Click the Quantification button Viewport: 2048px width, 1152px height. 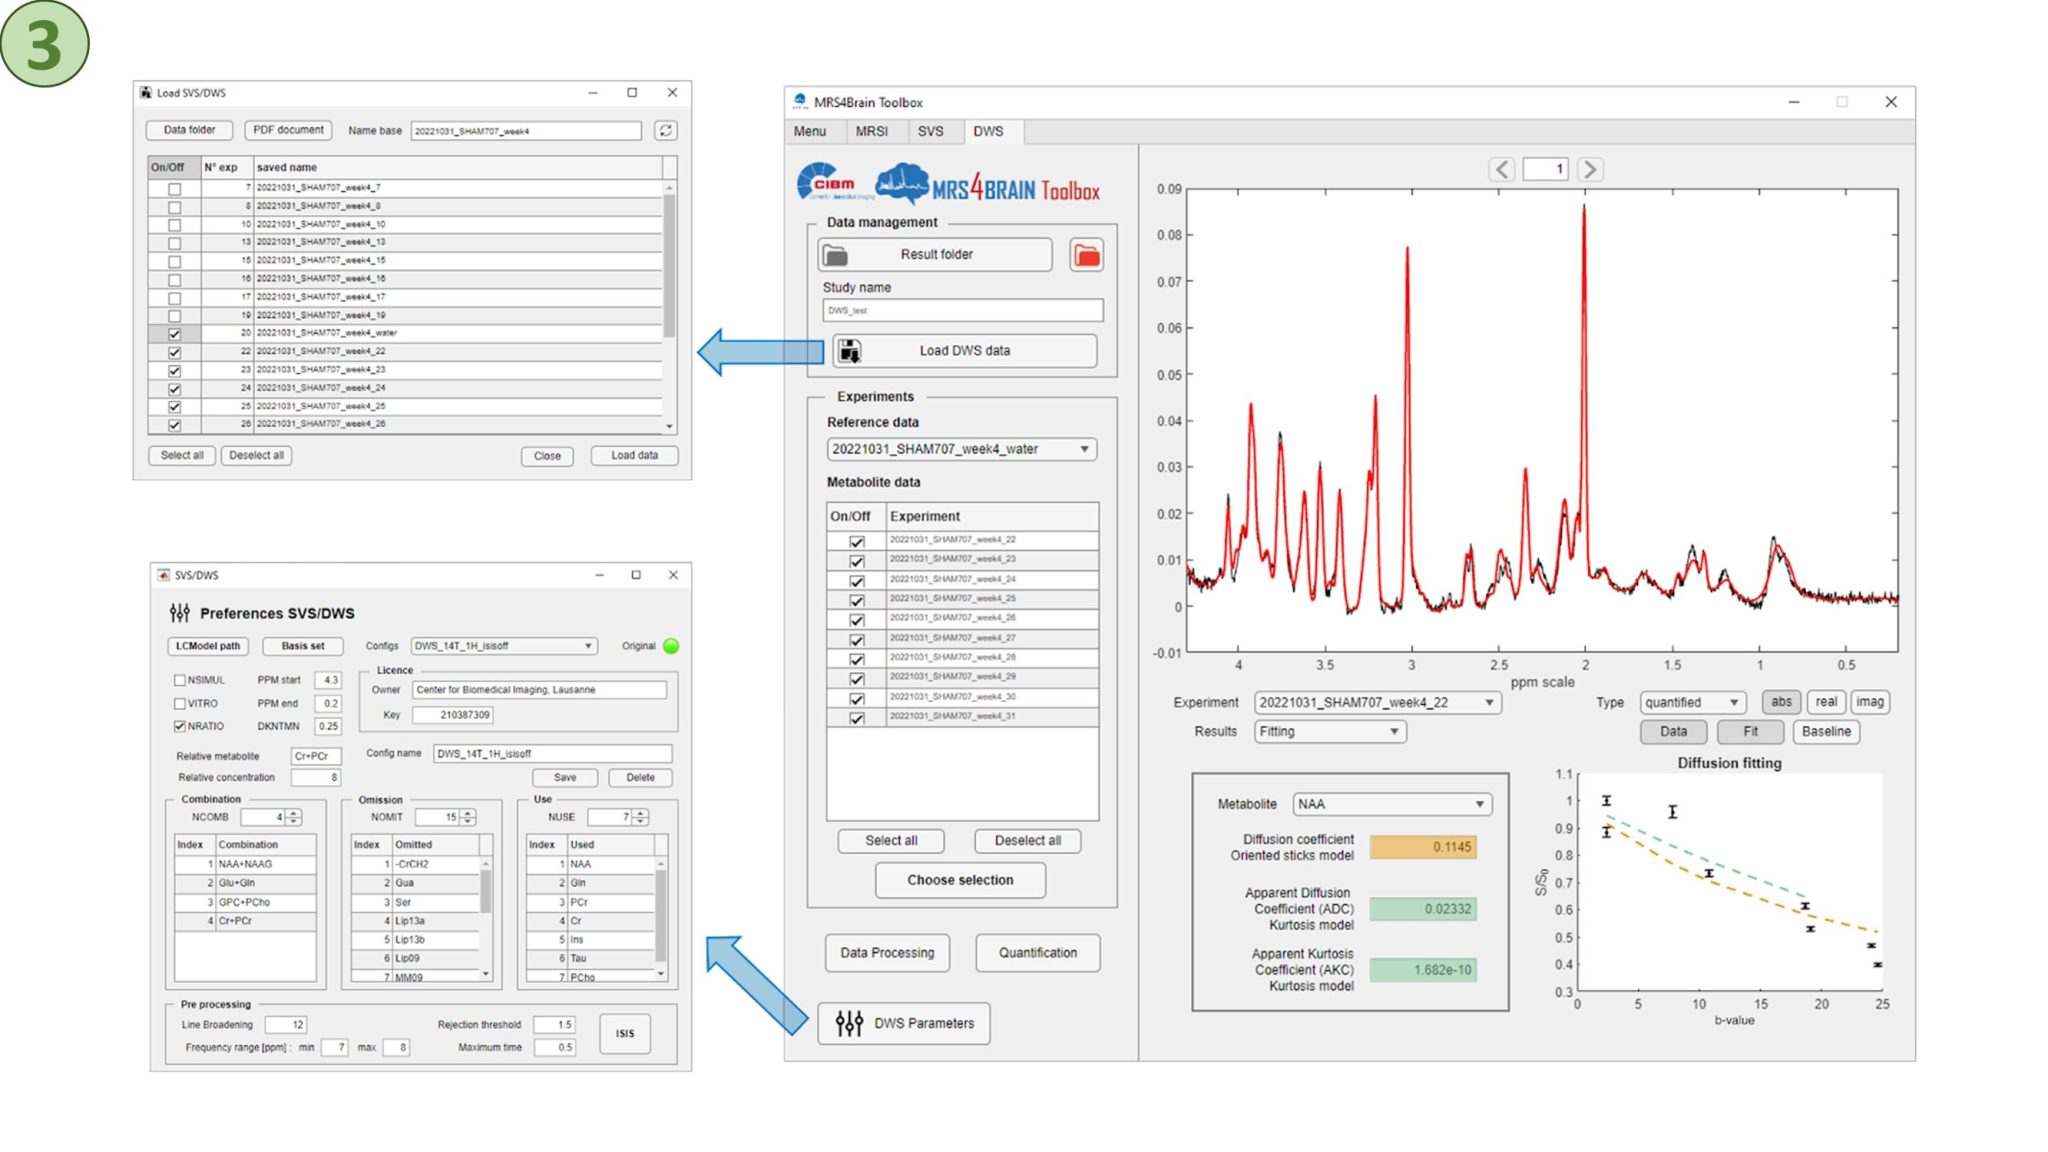(1037, 953)
